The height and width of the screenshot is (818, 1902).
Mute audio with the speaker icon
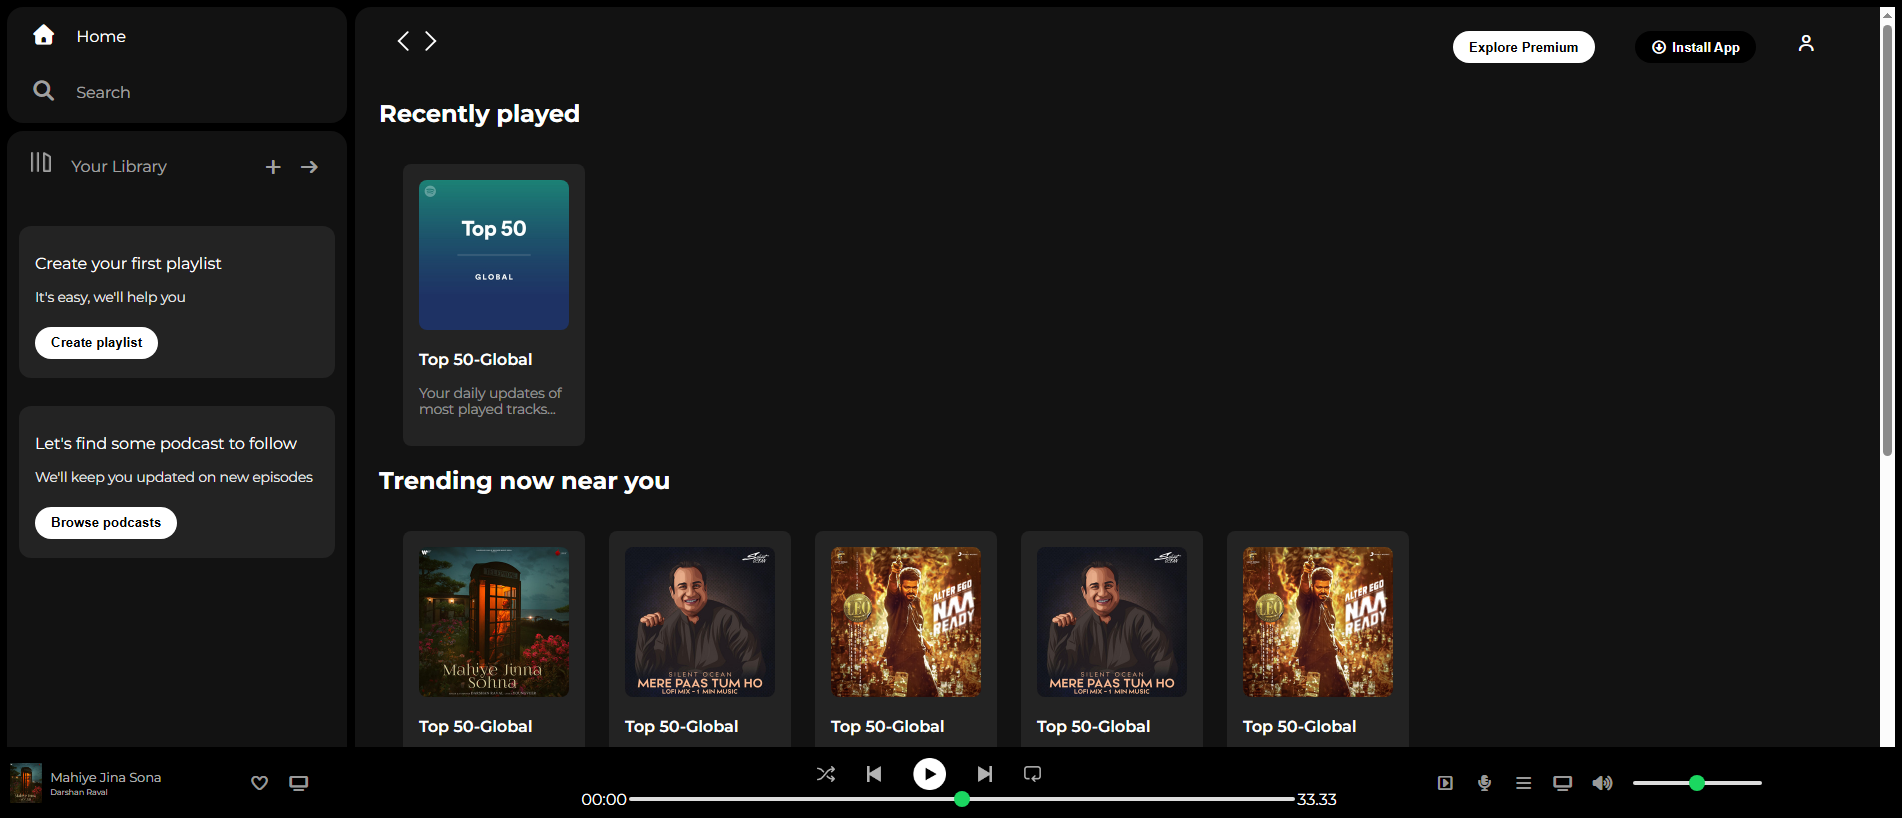point(1603,783)
